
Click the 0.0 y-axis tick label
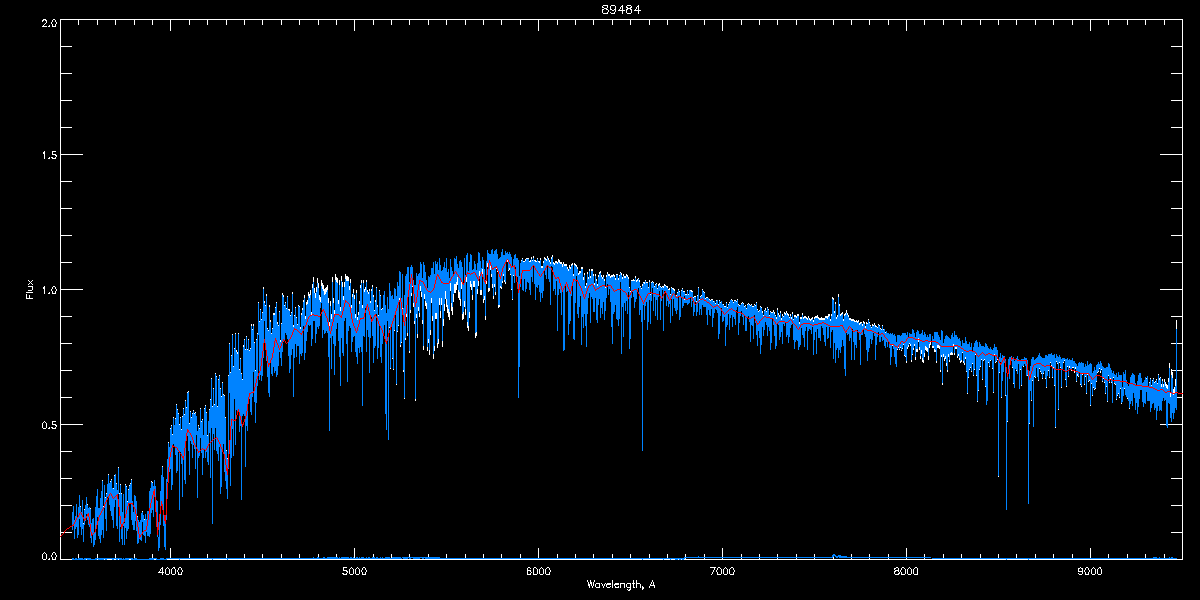pos(47,555)
